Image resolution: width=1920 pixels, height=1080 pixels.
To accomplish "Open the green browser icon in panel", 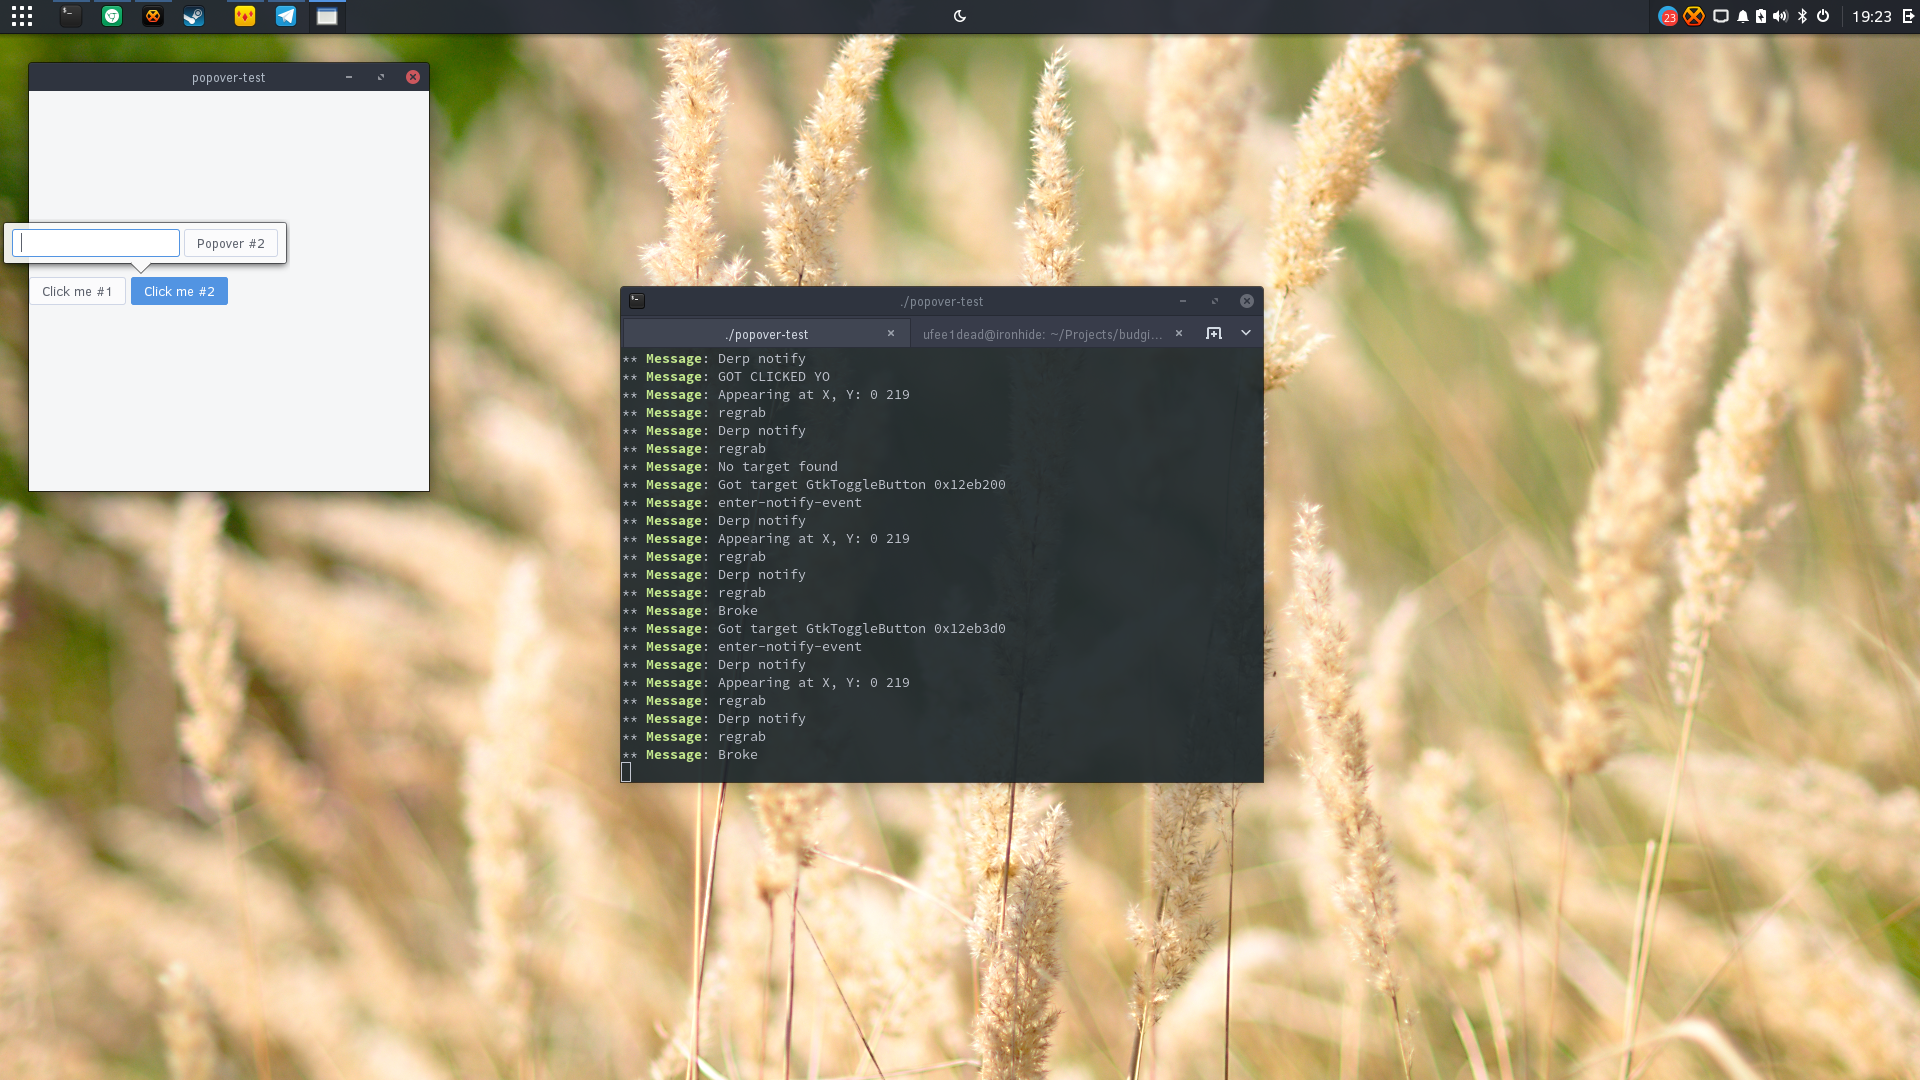I will (x=112, y=16).
